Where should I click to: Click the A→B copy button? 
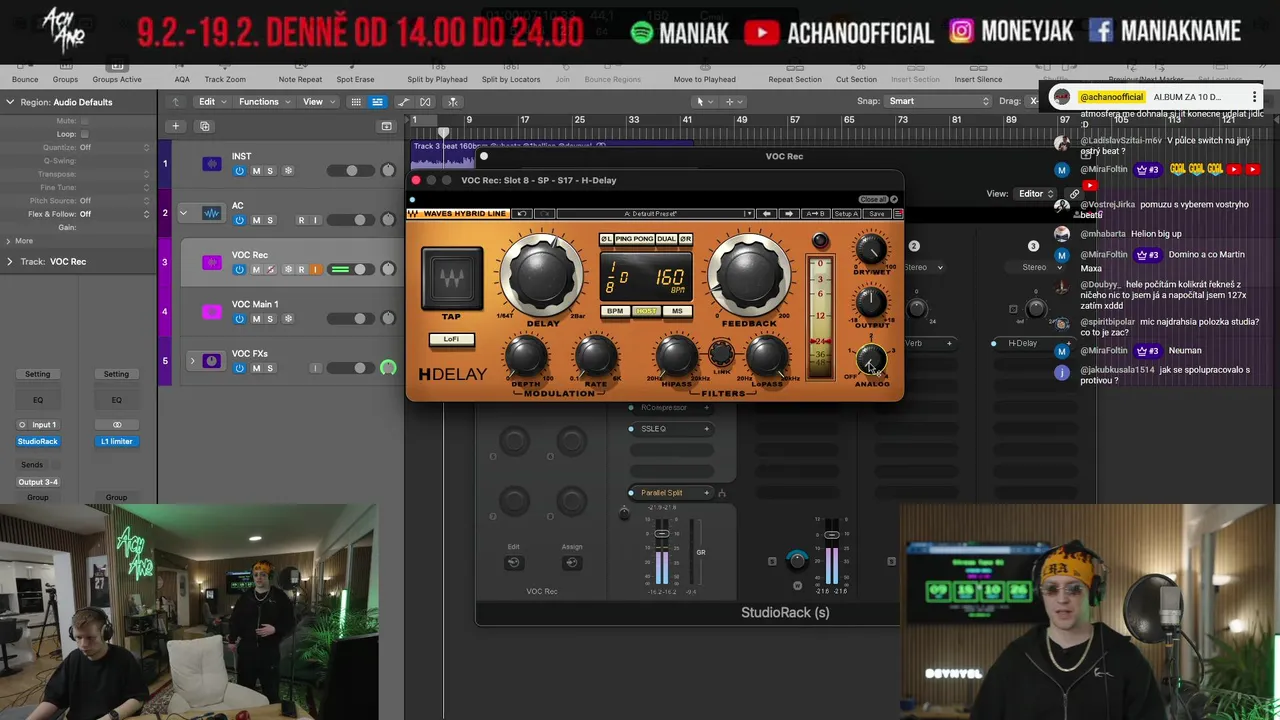tap(816, 214)
